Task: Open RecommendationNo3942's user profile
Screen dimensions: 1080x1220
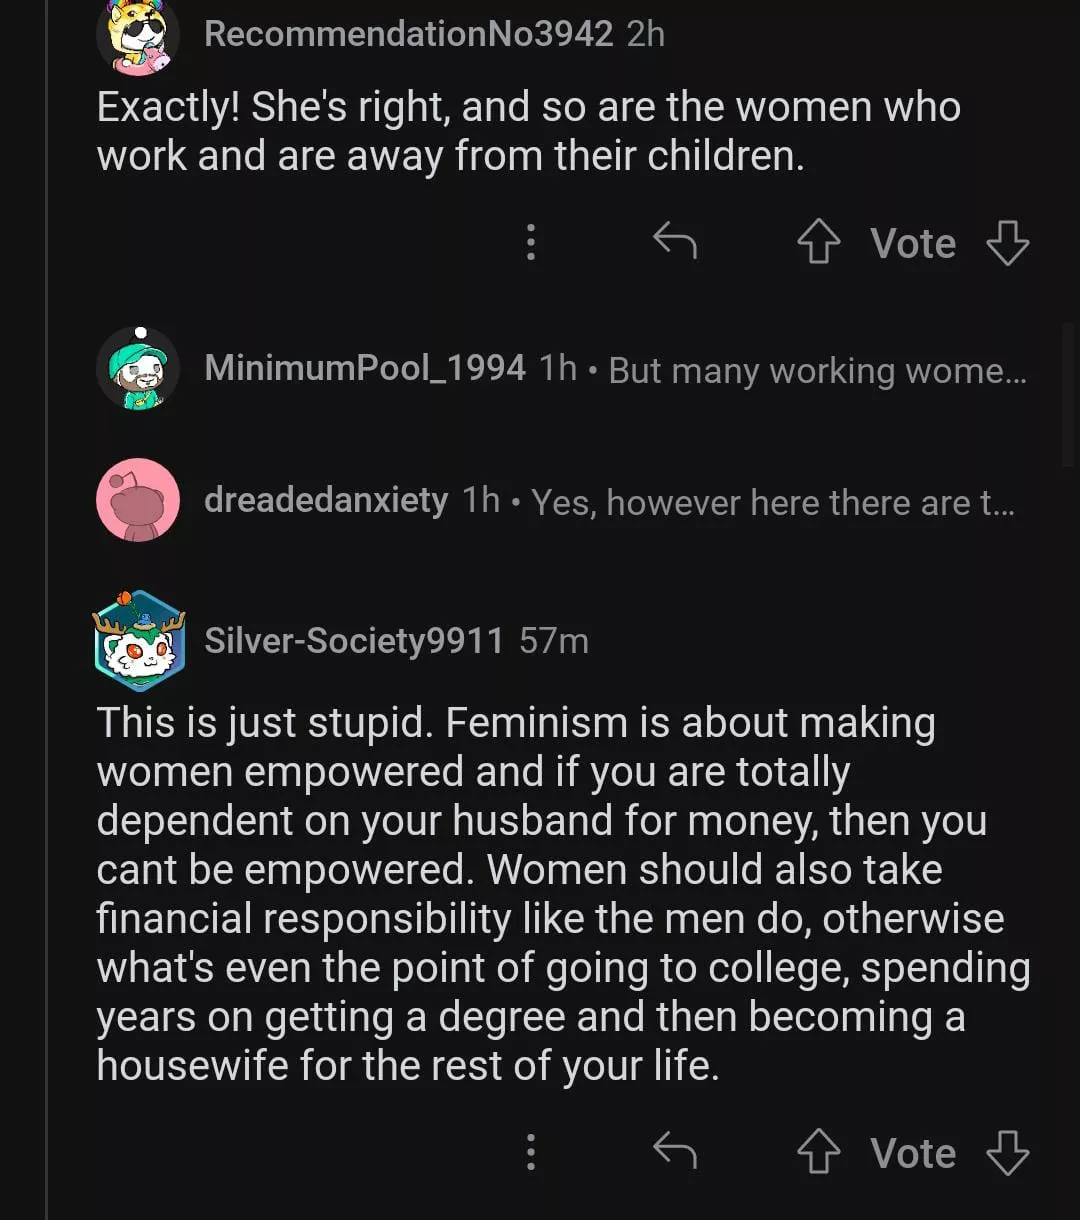Action: click(x=408, y=34)
